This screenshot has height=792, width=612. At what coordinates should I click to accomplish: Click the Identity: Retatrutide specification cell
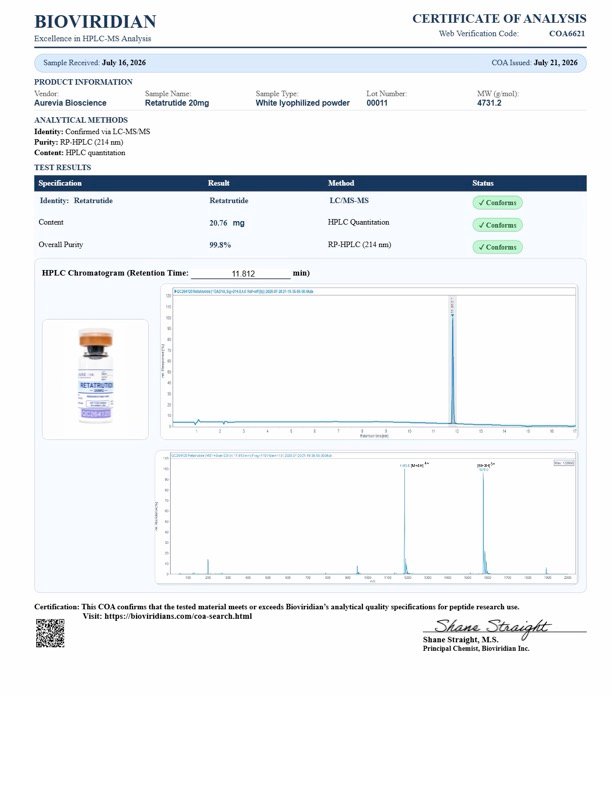pyautogui.click(x=76, y=201)
